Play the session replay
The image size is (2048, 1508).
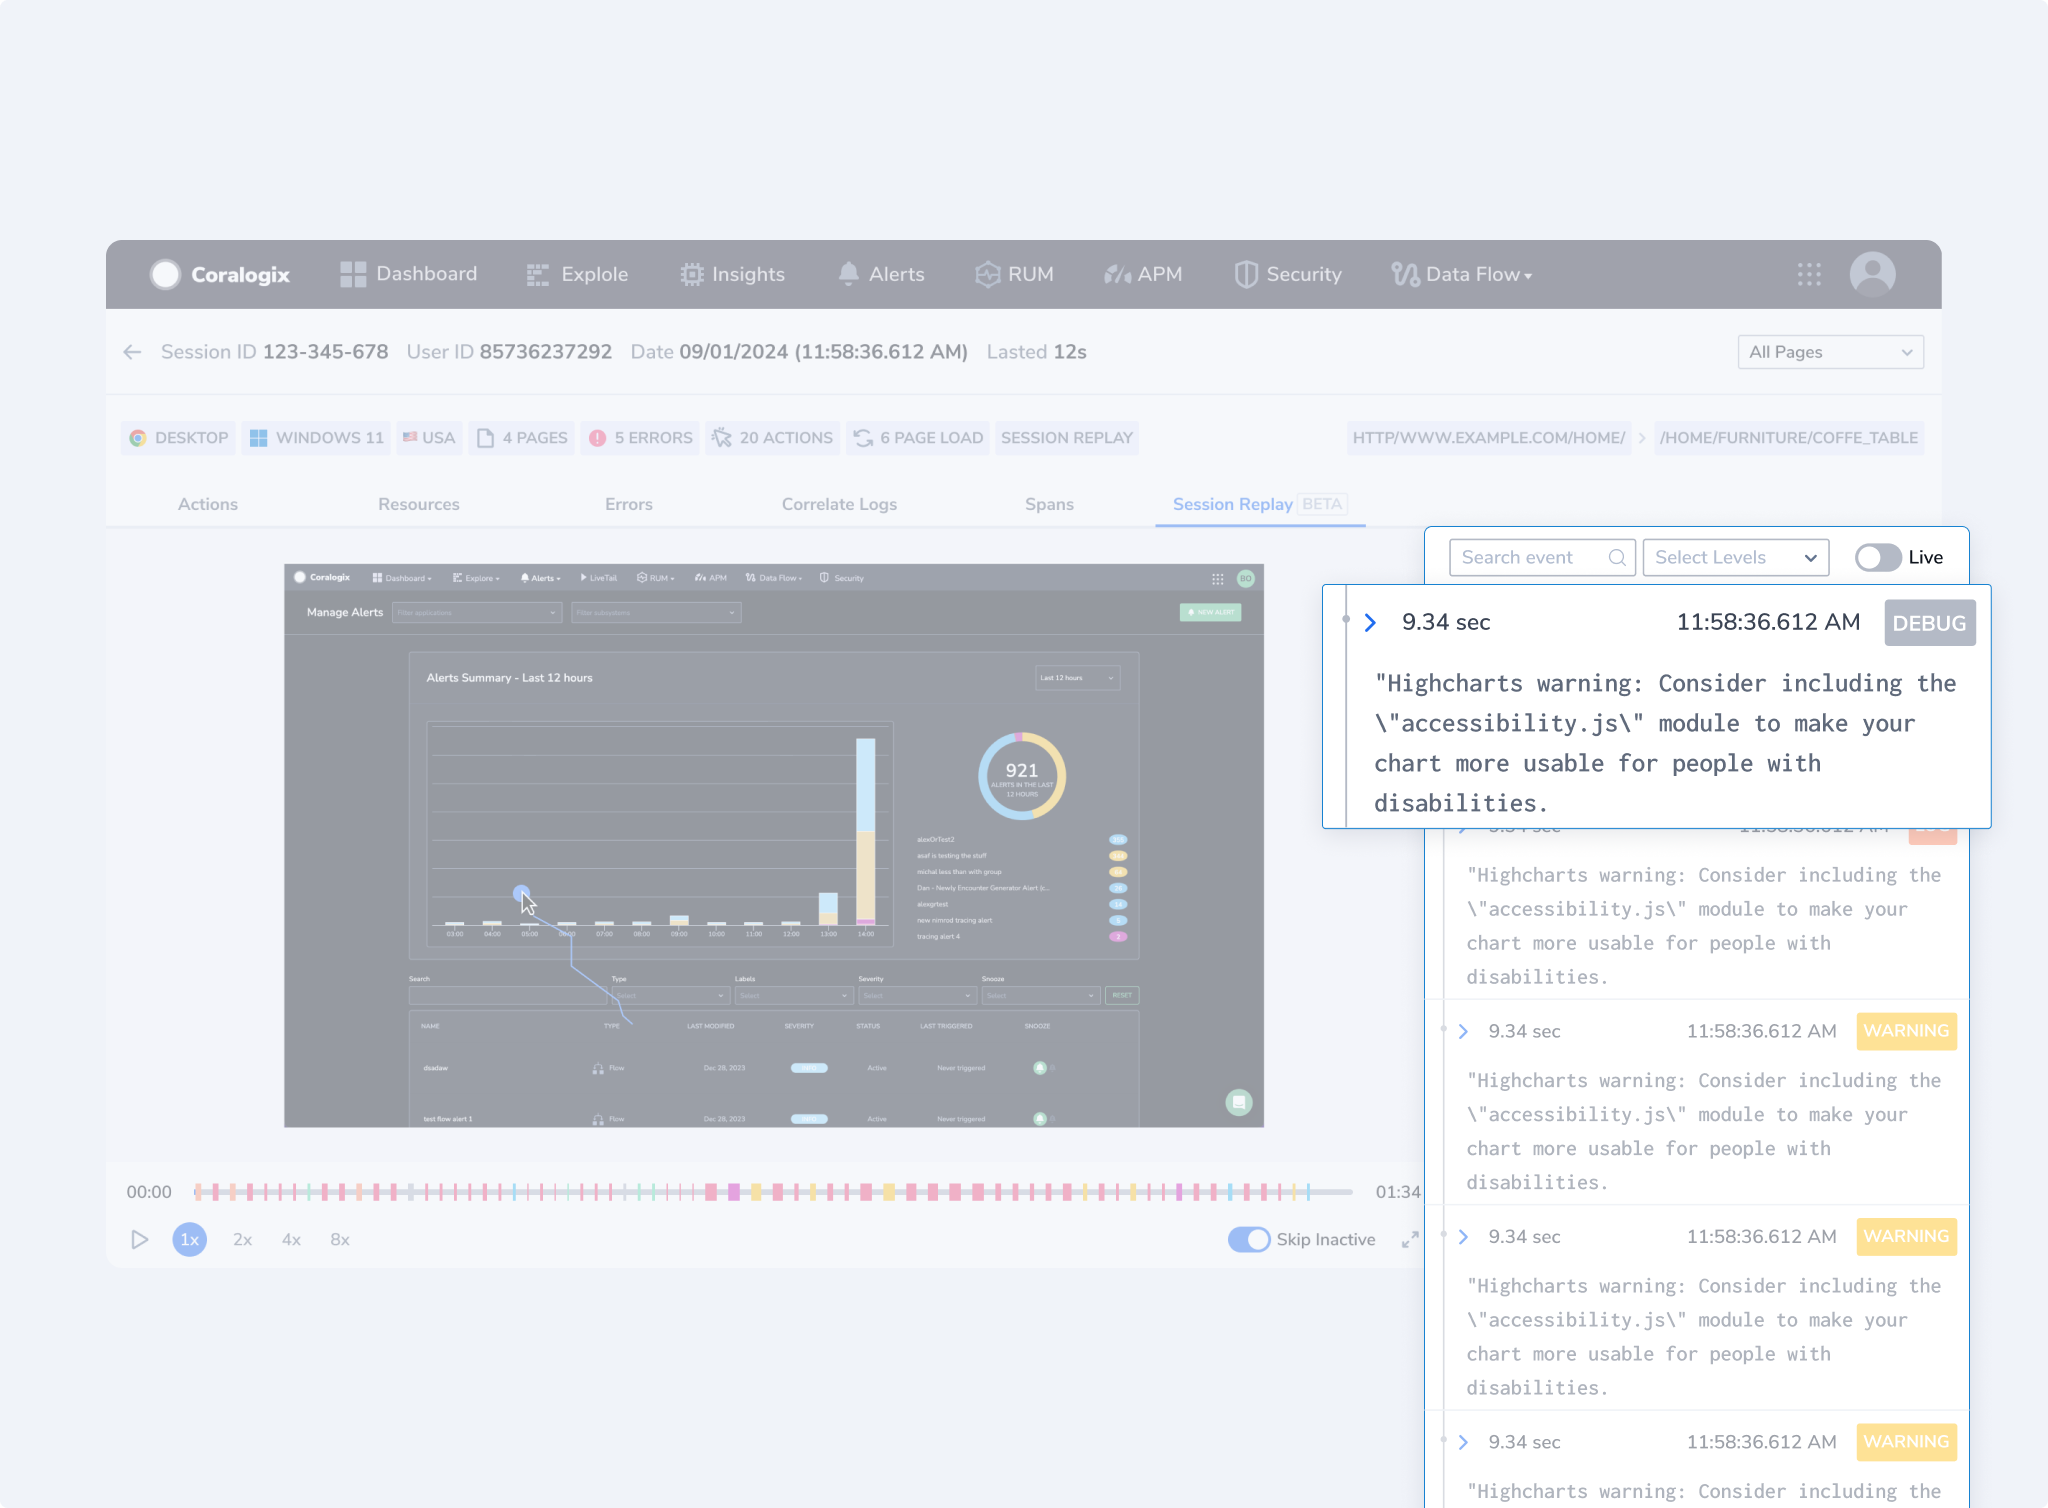coord(140,1240)
